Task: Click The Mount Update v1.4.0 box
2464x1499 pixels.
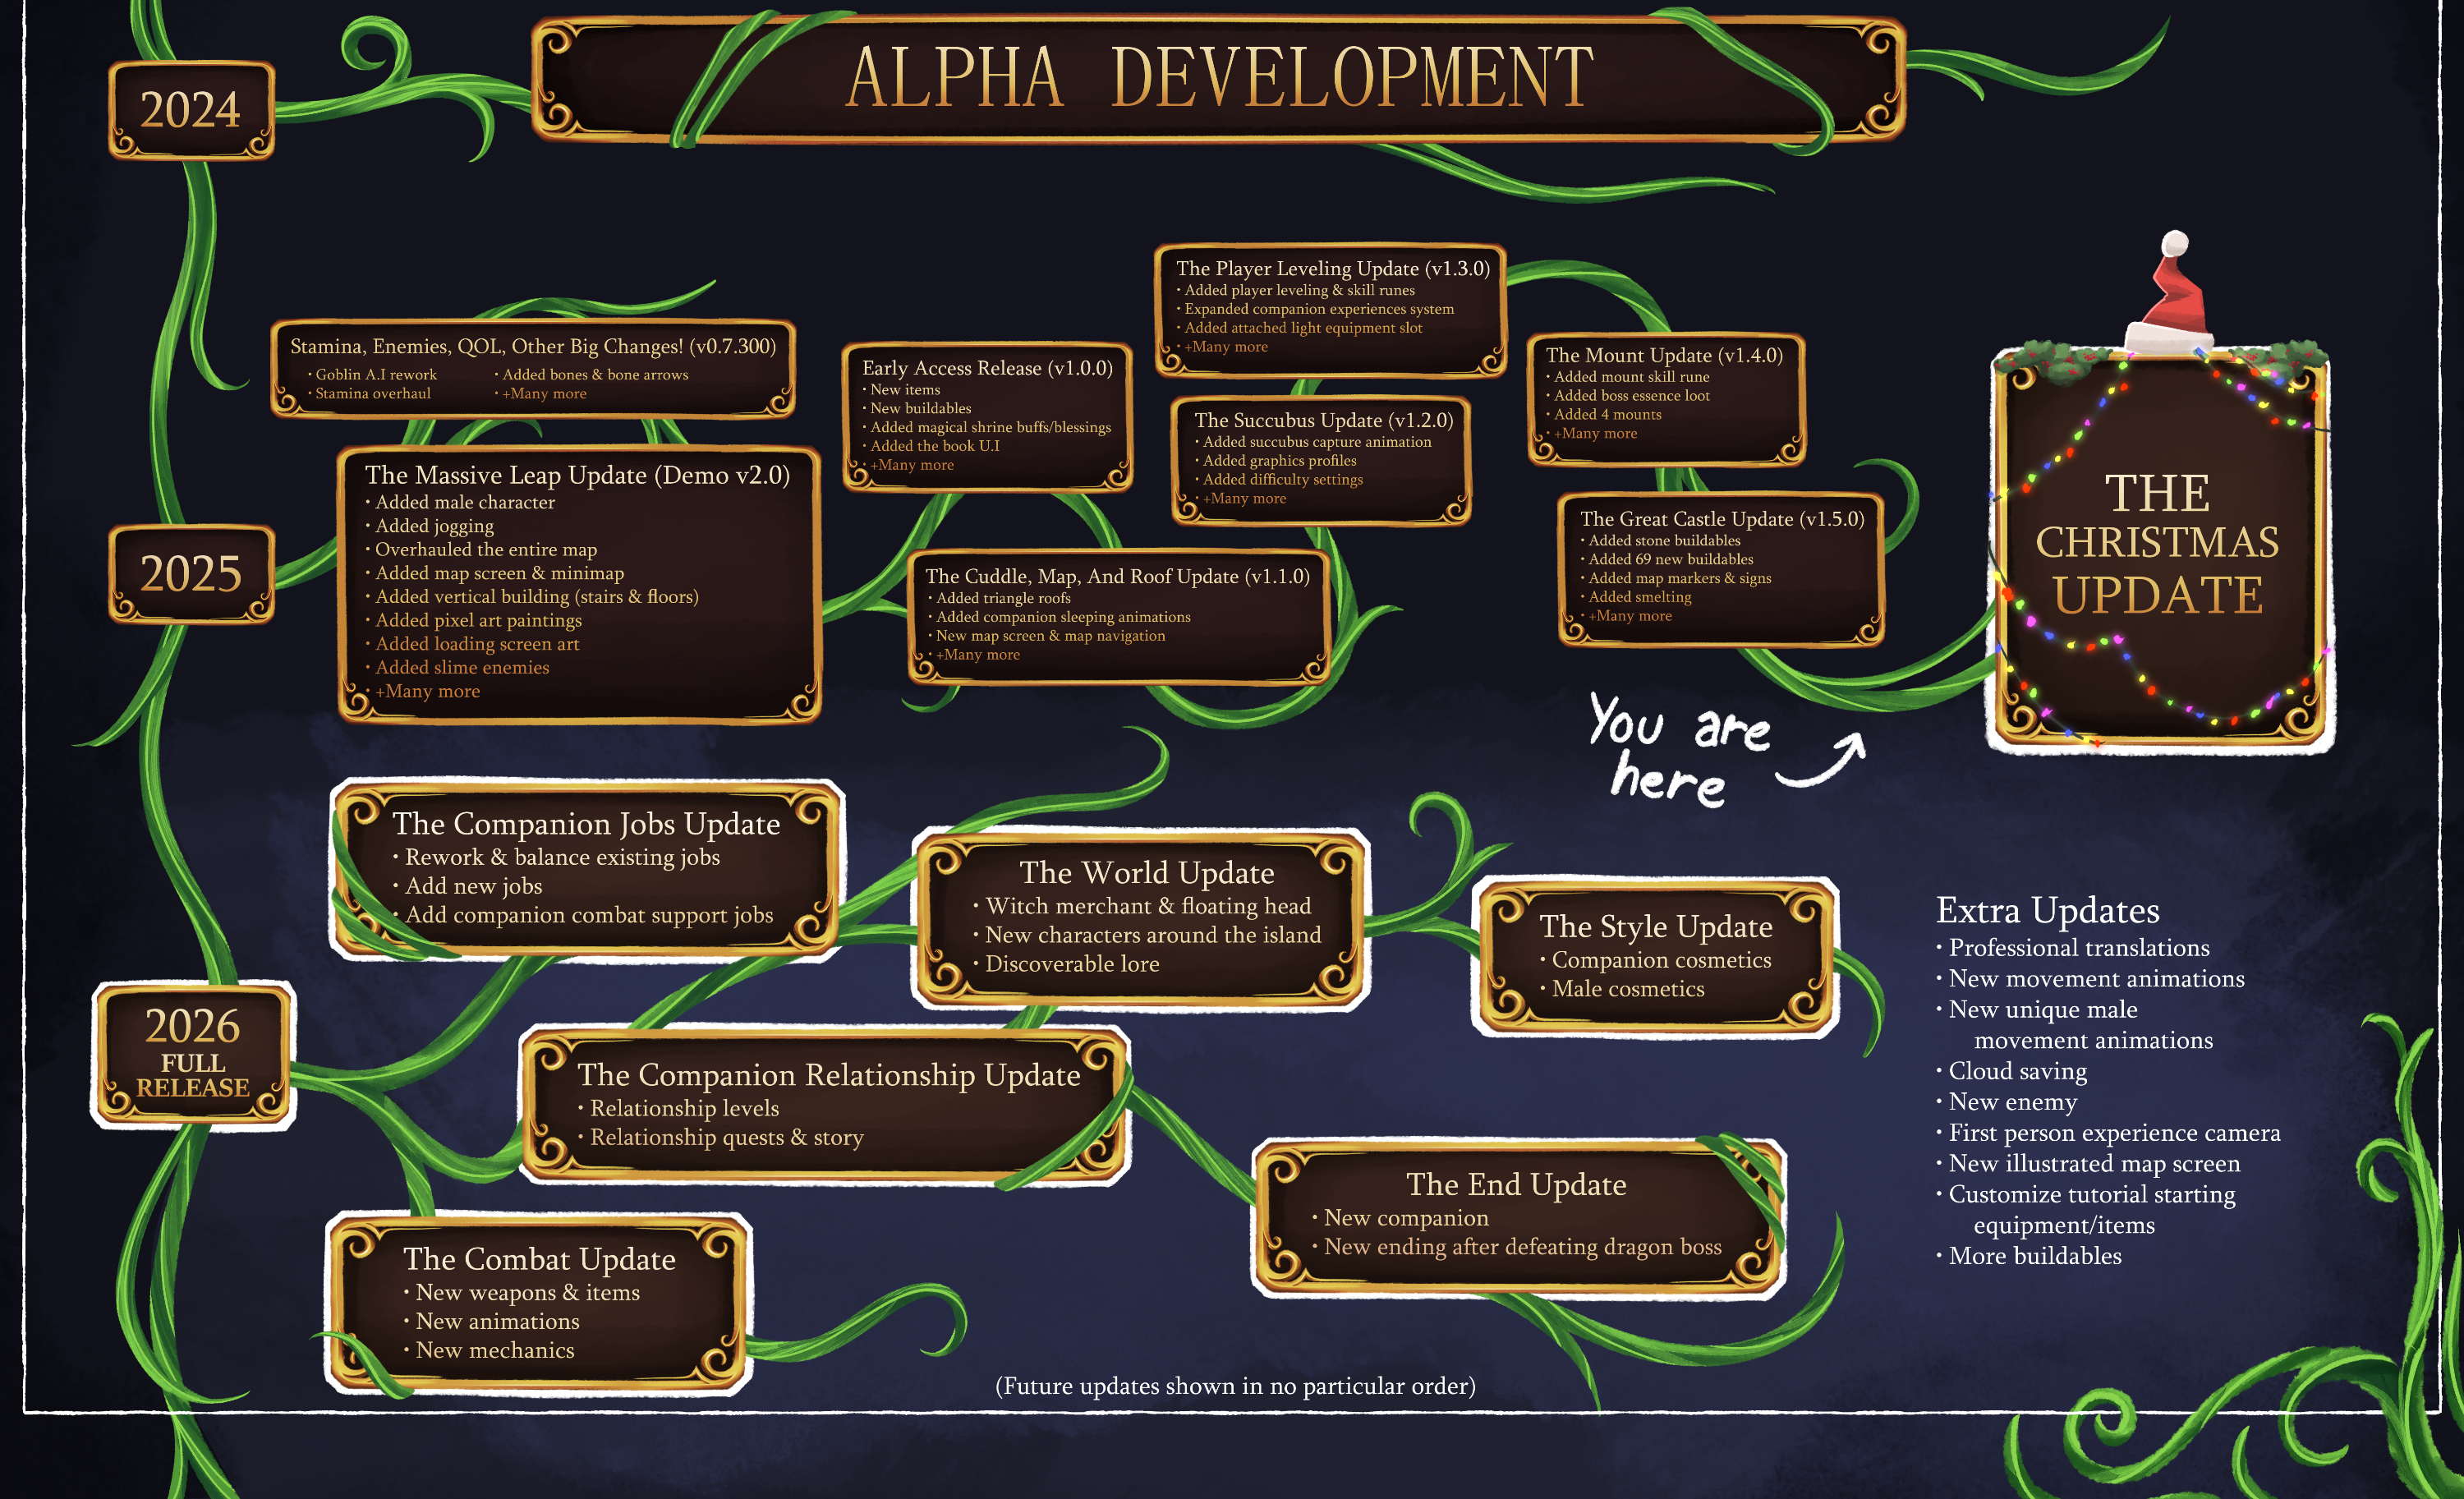Action: (x=1665, y=397)
